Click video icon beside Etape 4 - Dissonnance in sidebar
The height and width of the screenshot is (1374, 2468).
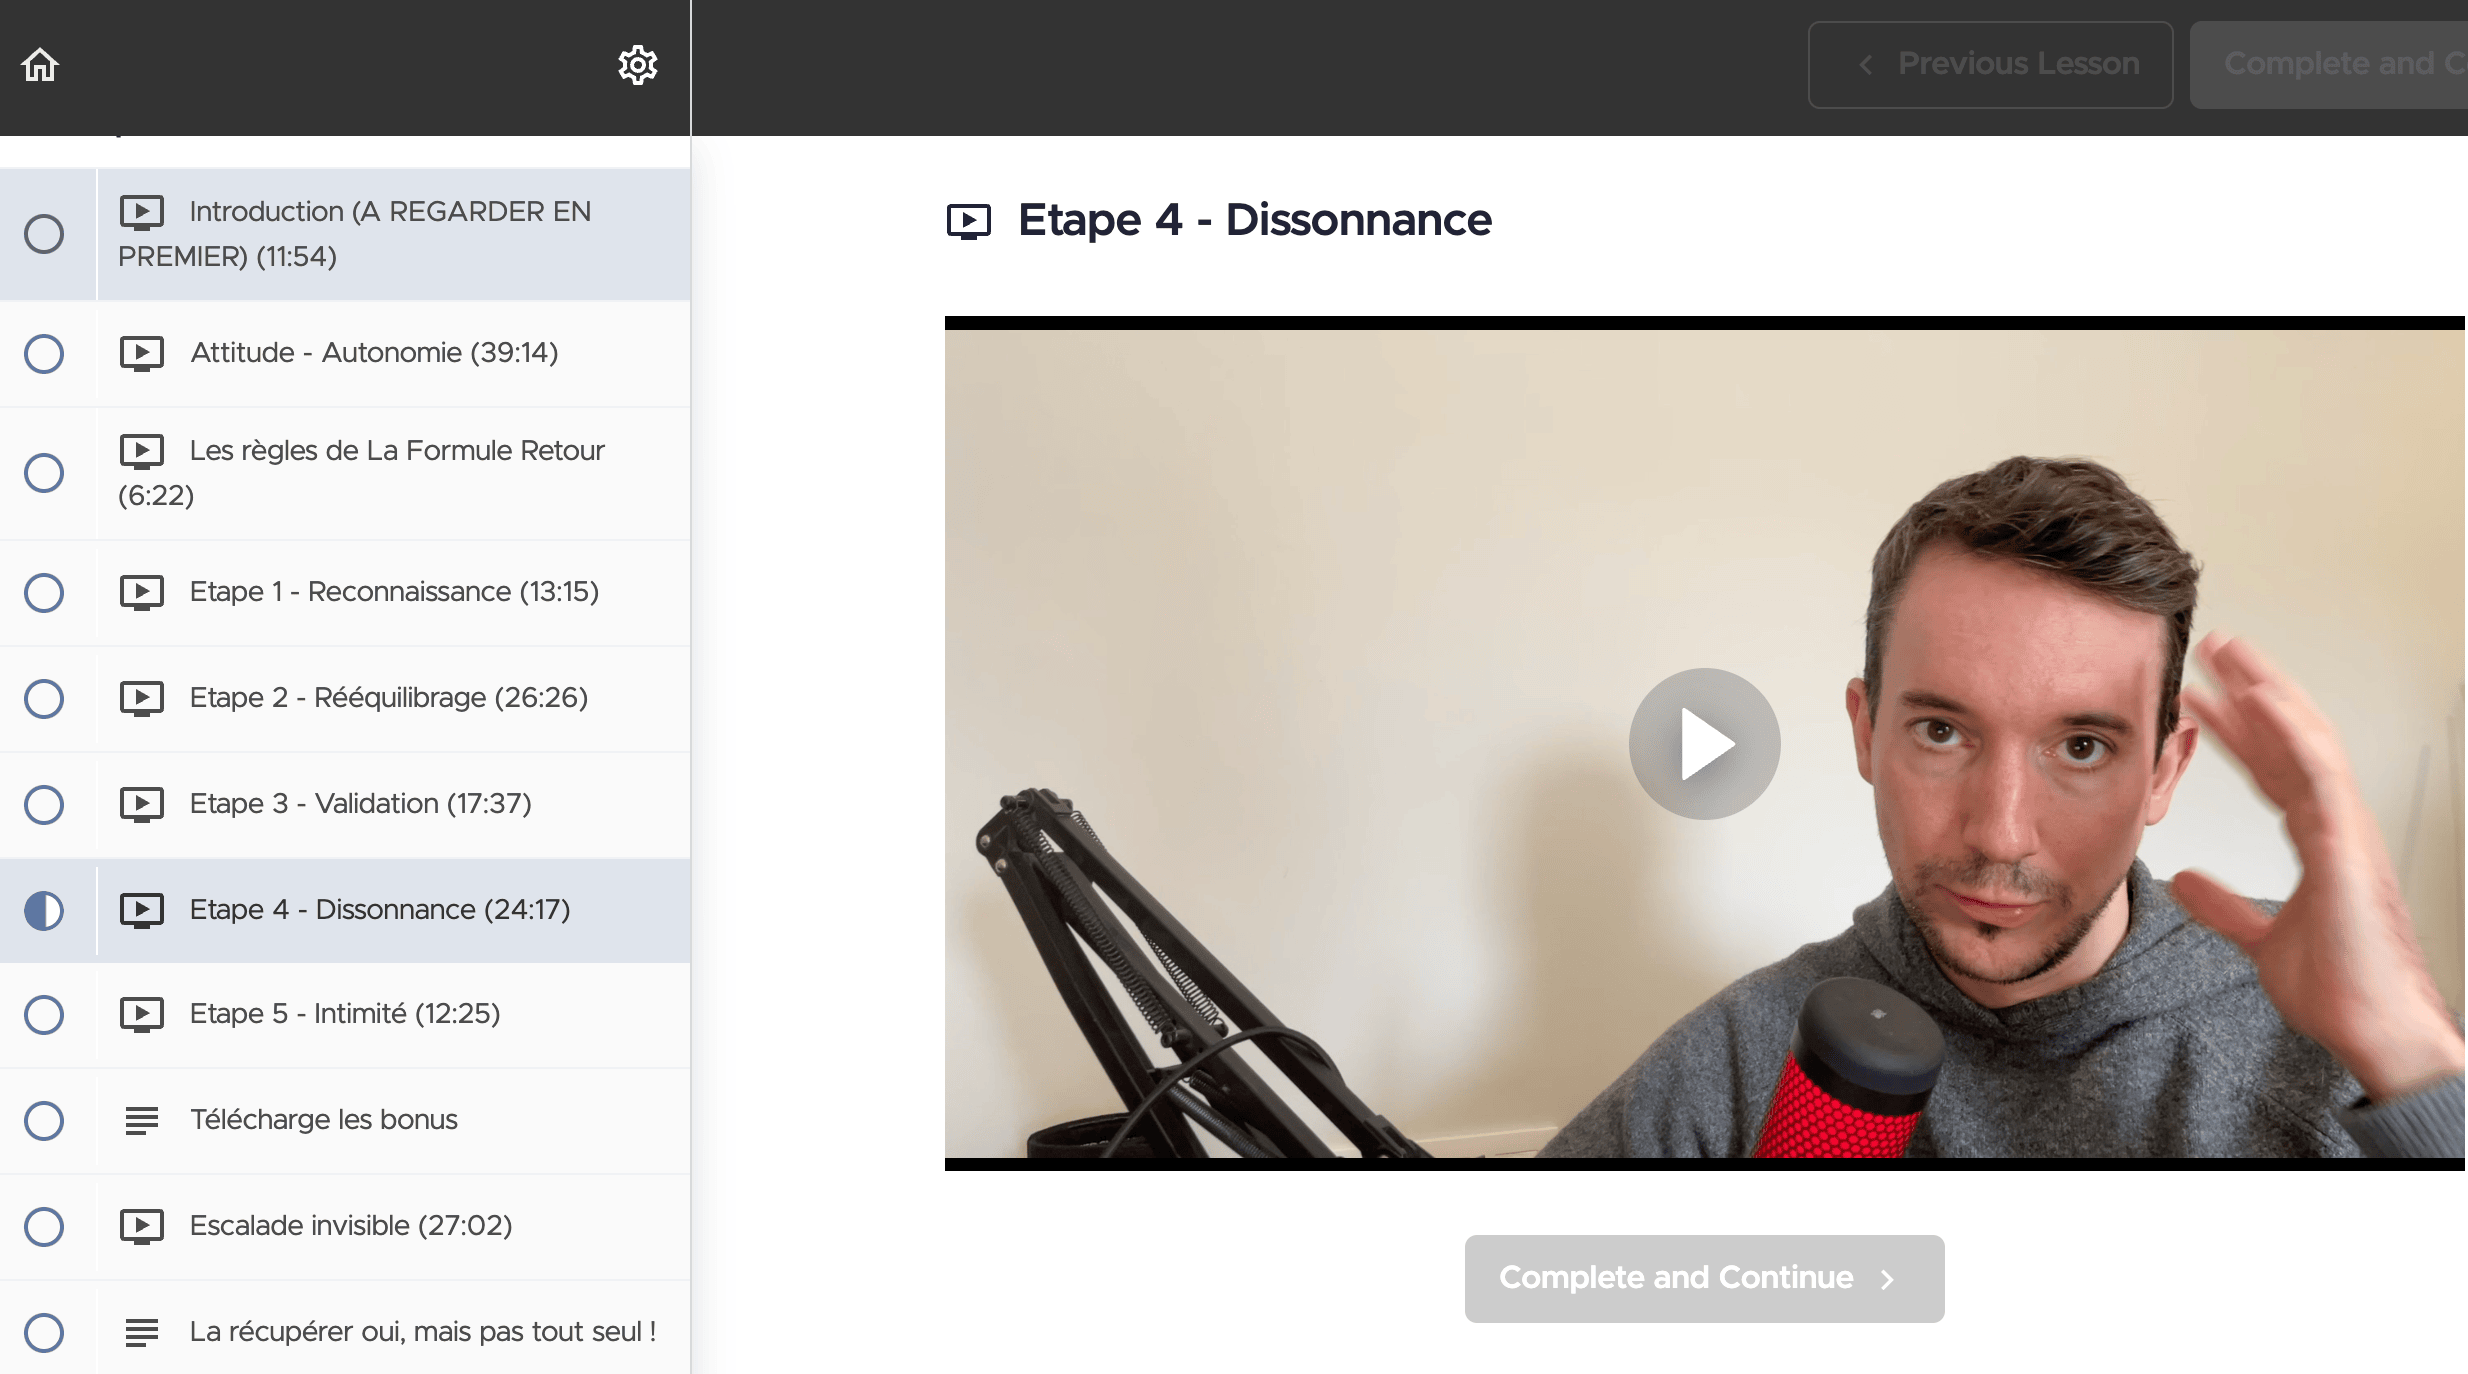[x=142, y=910]
